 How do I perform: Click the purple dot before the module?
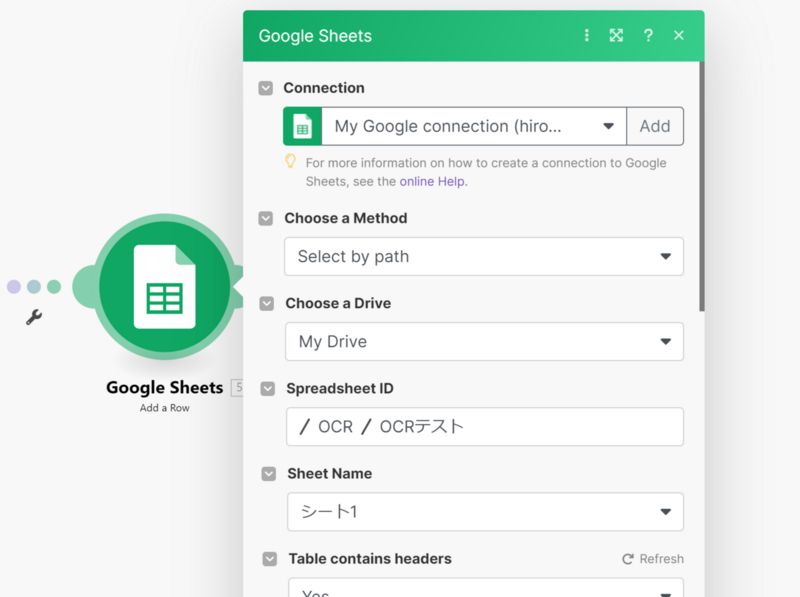(14, 287)
